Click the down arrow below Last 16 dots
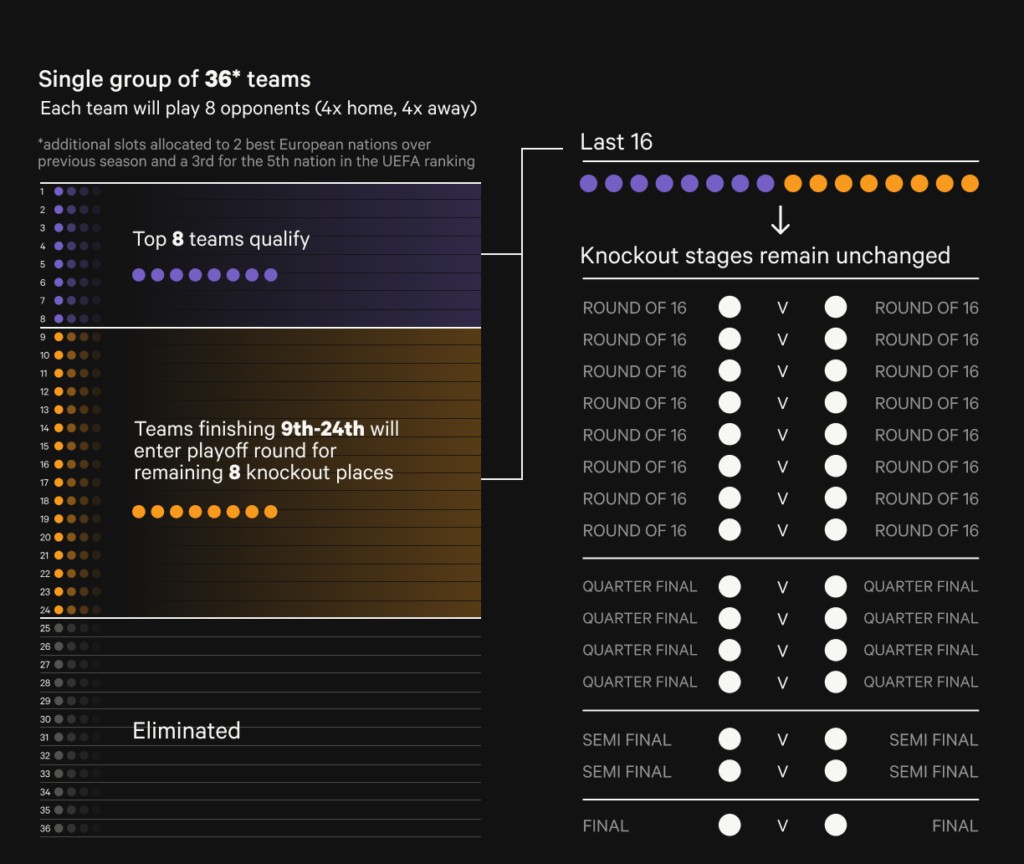Viewport: 1024px width, 864px height. pyautogui.click(x=781, y=220)
